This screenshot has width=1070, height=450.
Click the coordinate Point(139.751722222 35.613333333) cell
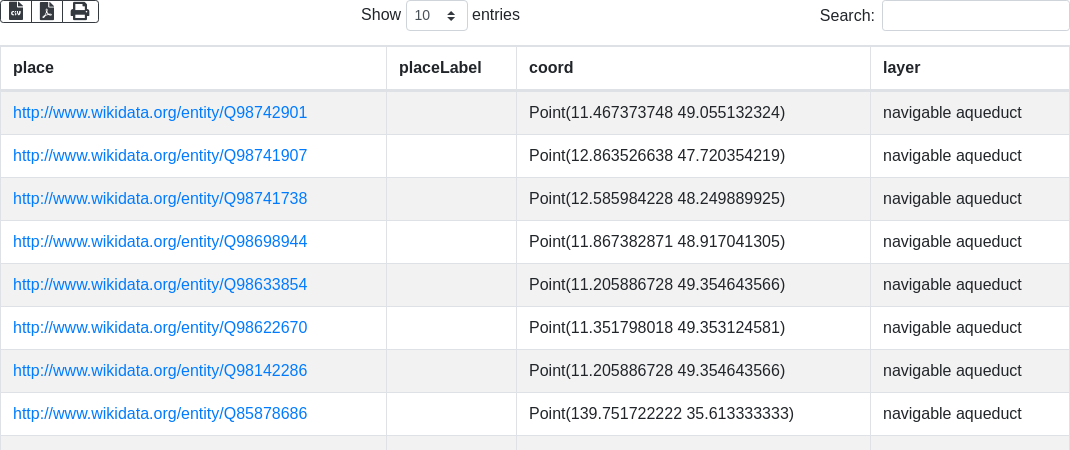point(661,414)
